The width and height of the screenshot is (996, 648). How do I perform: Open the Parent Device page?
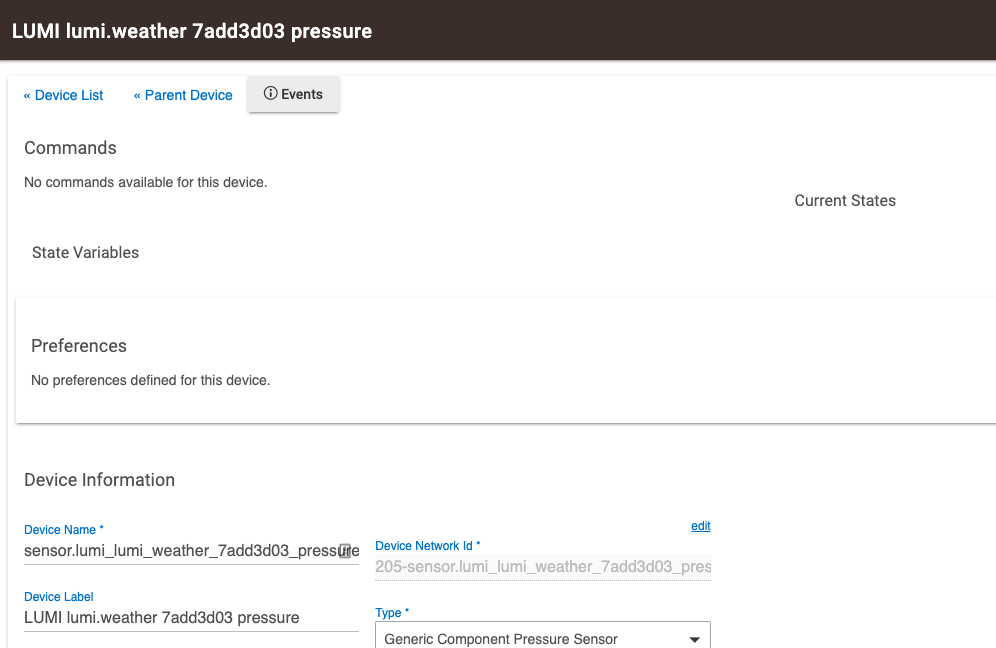183,95
